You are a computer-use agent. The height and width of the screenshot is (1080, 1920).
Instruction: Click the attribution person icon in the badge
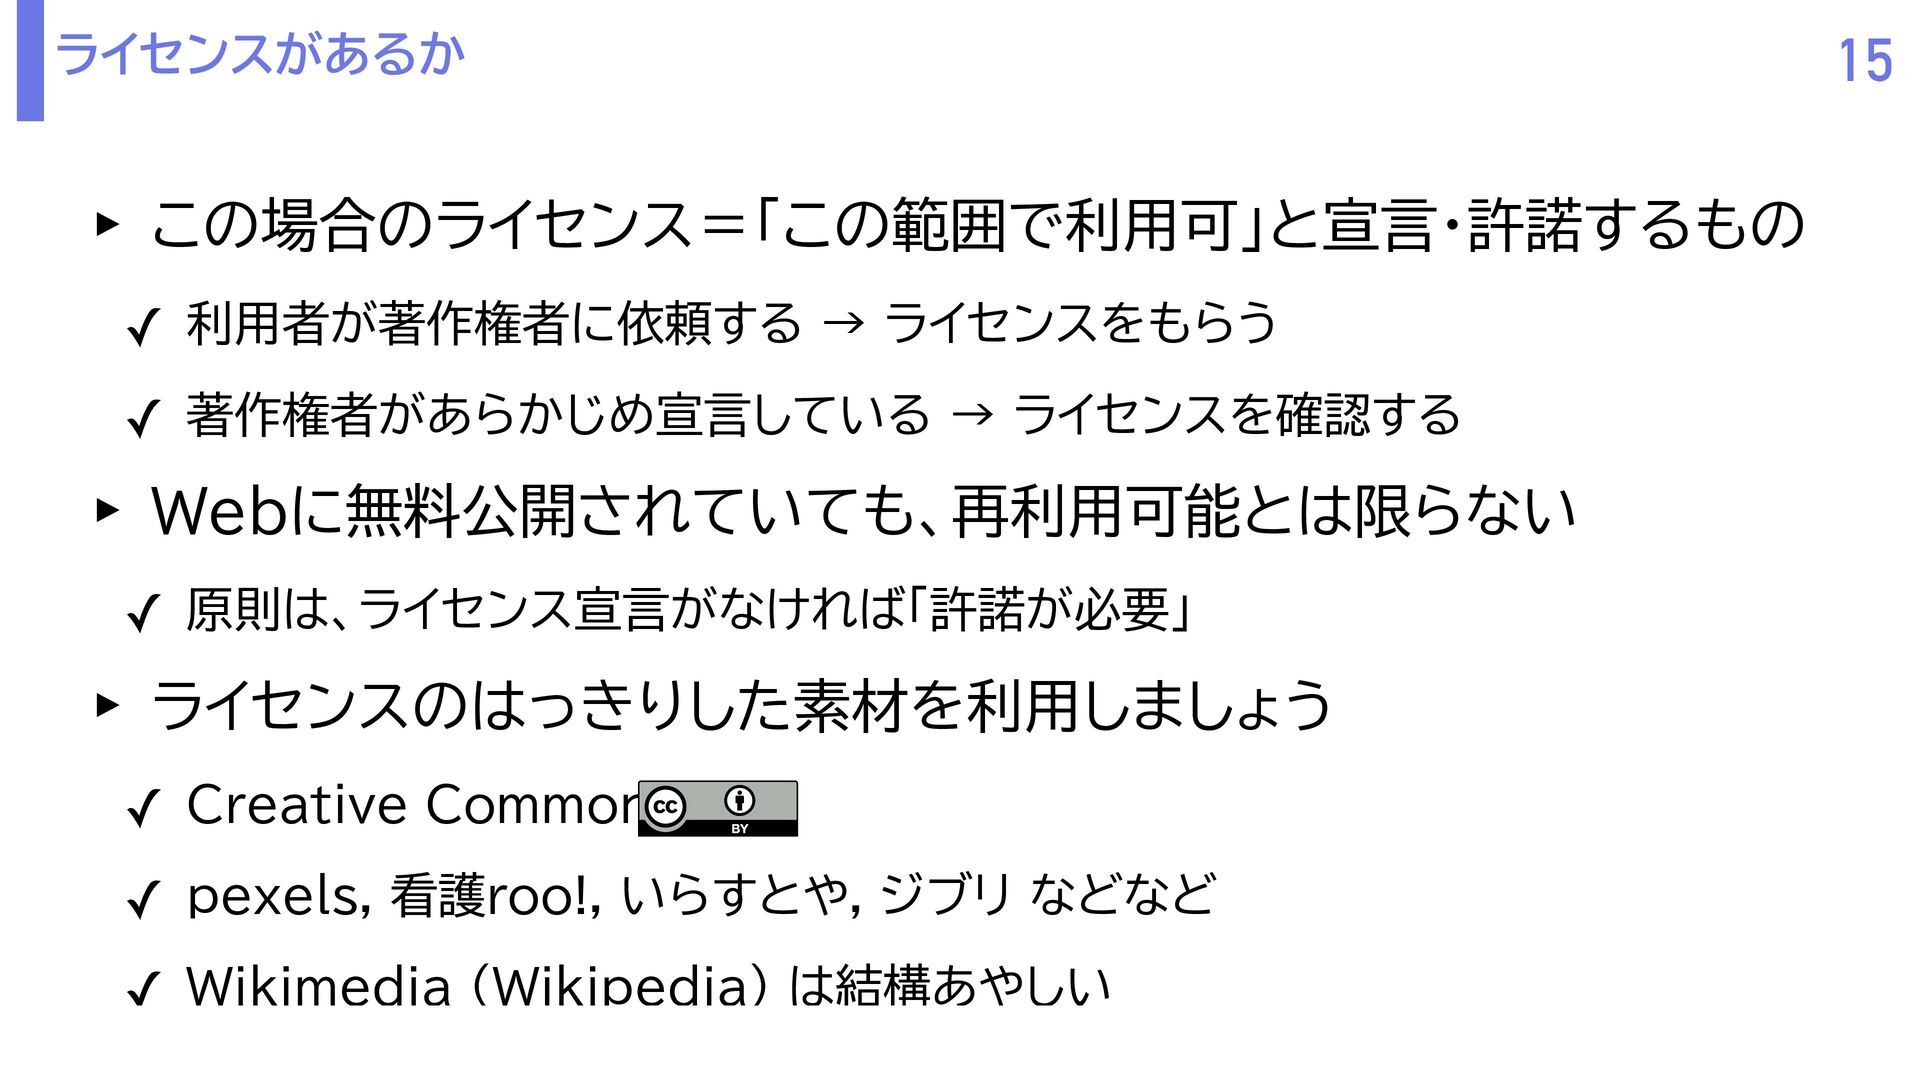(741, 800)
